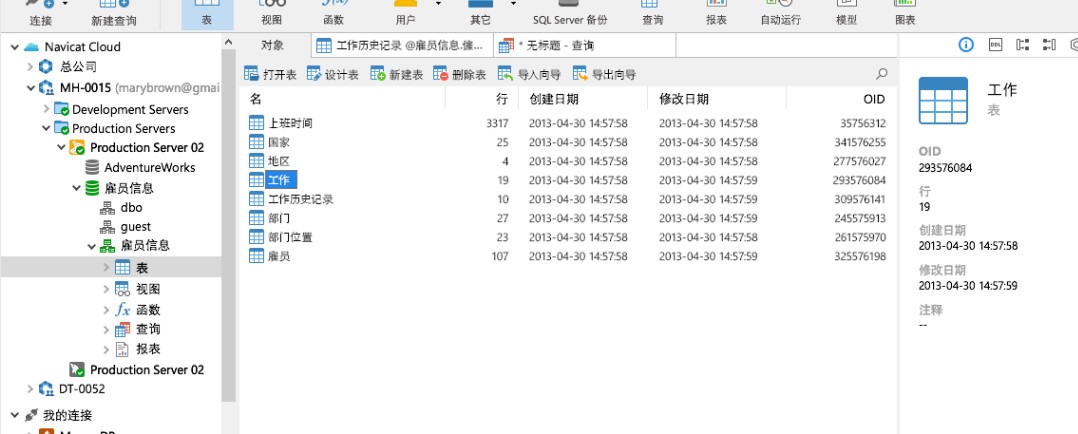Open the dropdown arrow beside 连接
The width and height of the screenshot is (1078, 434).
click(65, 3)
